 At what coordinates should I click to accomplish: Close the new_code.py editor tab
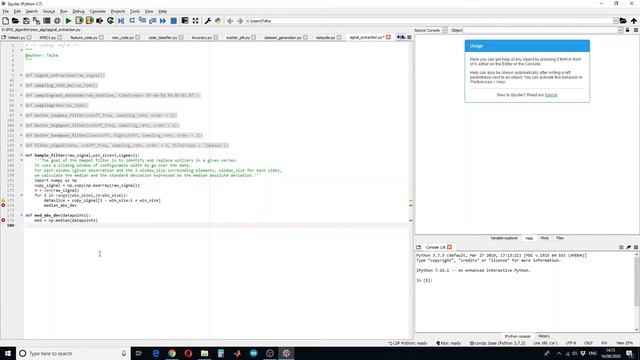pos(138,38)
